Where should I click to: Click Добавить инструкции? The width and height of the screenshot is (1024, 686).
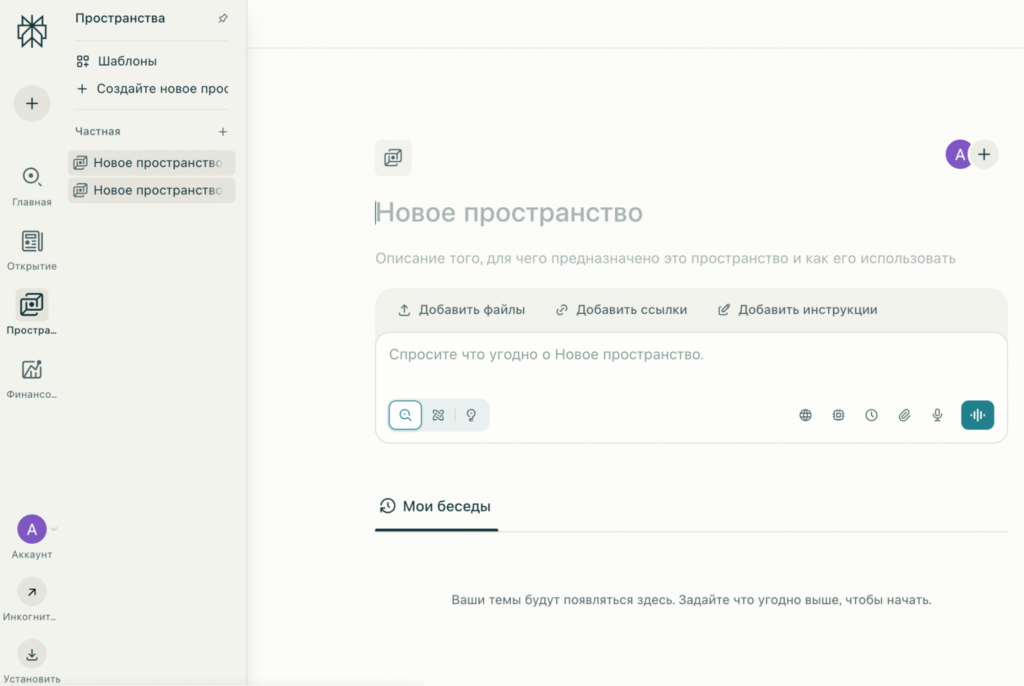pos(798,310)
